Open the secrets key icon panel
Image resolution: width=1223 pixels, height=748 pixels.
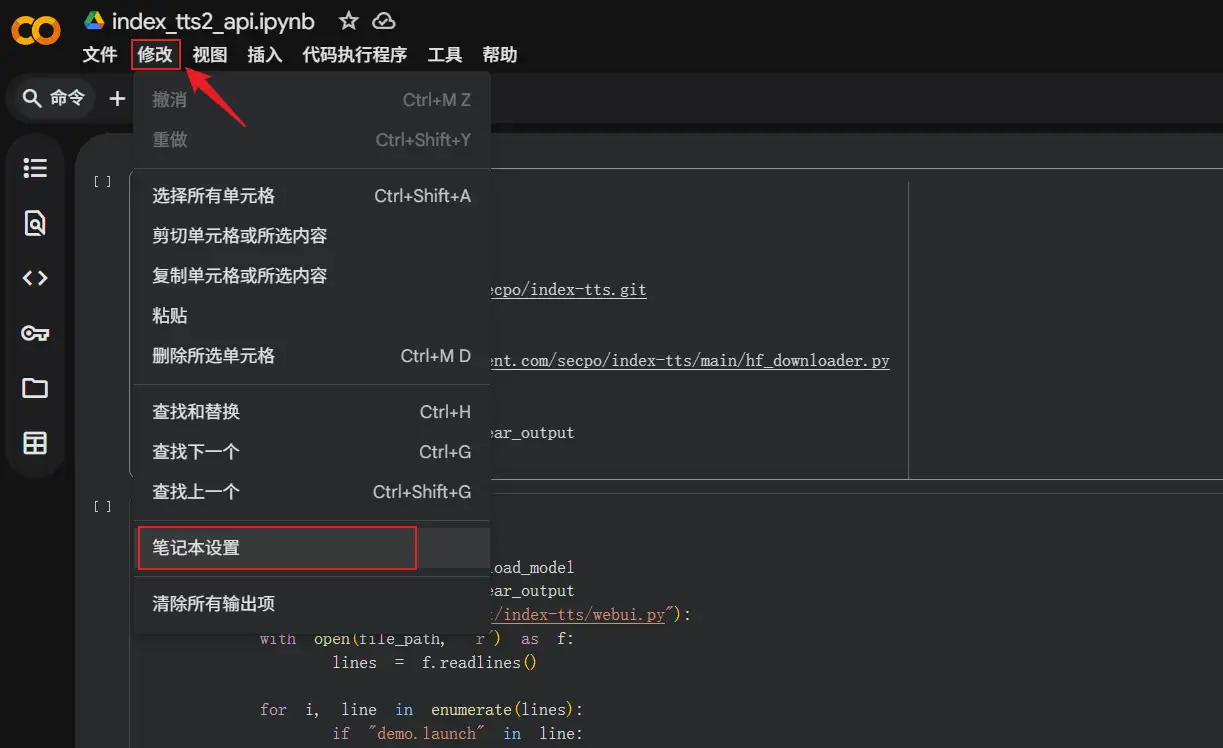pyautogui.click(x=35, y=333)
